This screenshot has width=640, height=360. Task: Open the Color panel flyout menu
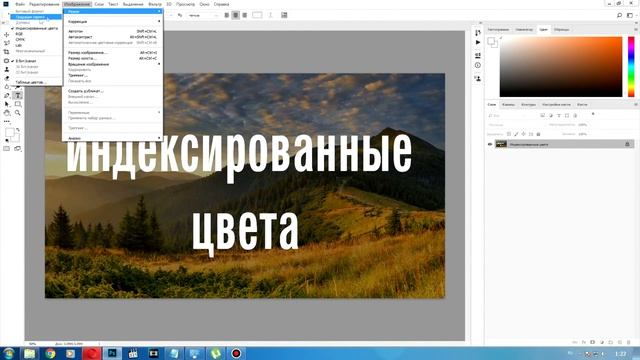tap(636, 30)
